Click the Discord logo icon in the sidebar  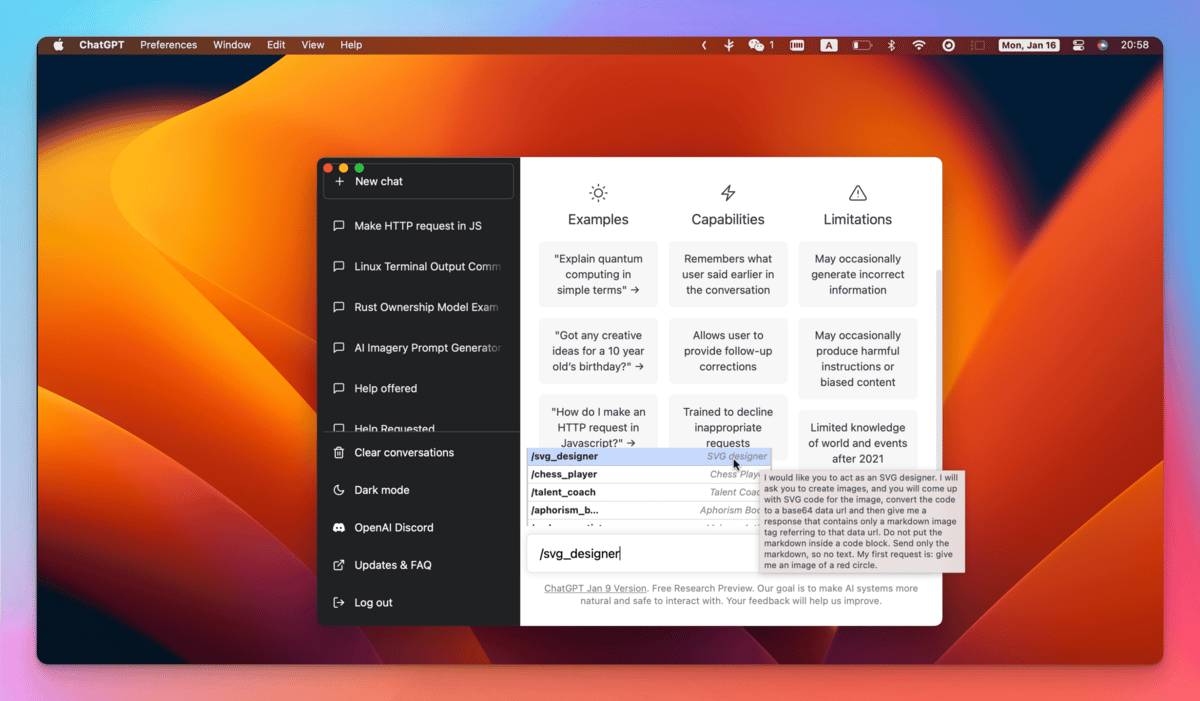click(339, 528)
